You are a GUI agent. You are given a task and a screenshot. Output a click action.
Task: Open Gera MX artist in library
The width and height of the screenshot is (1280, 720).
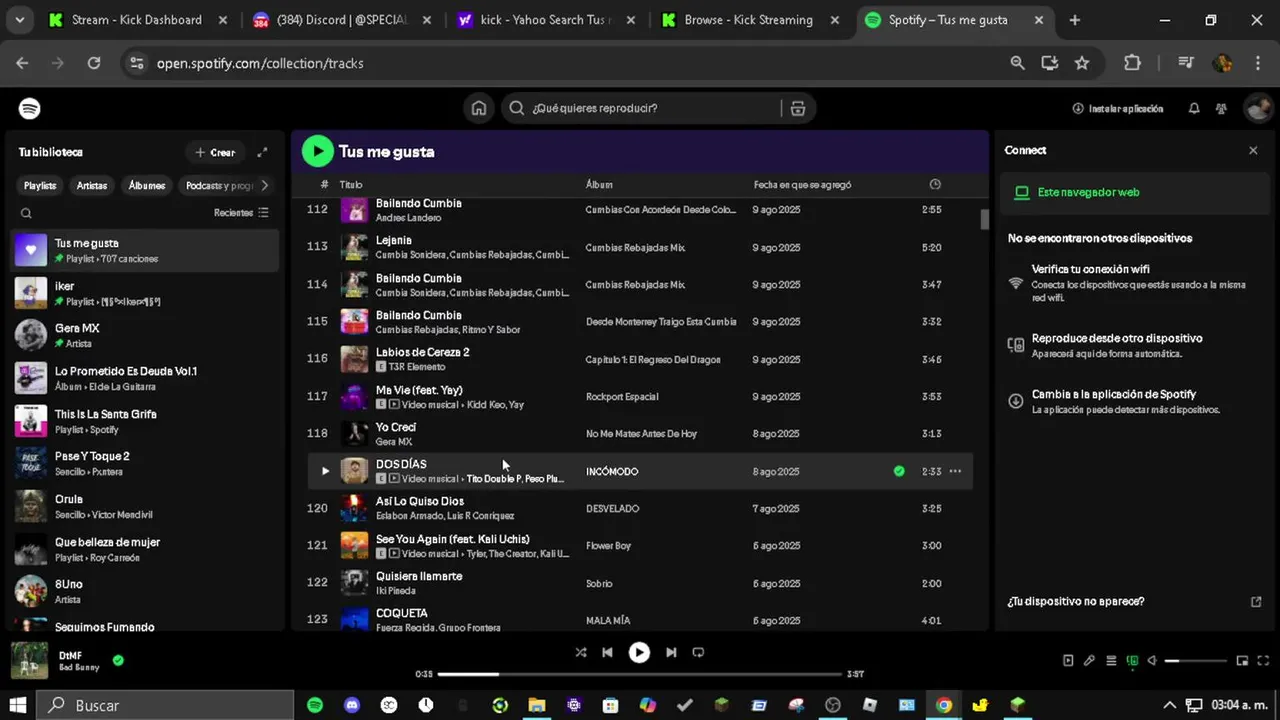pos(145,335)
